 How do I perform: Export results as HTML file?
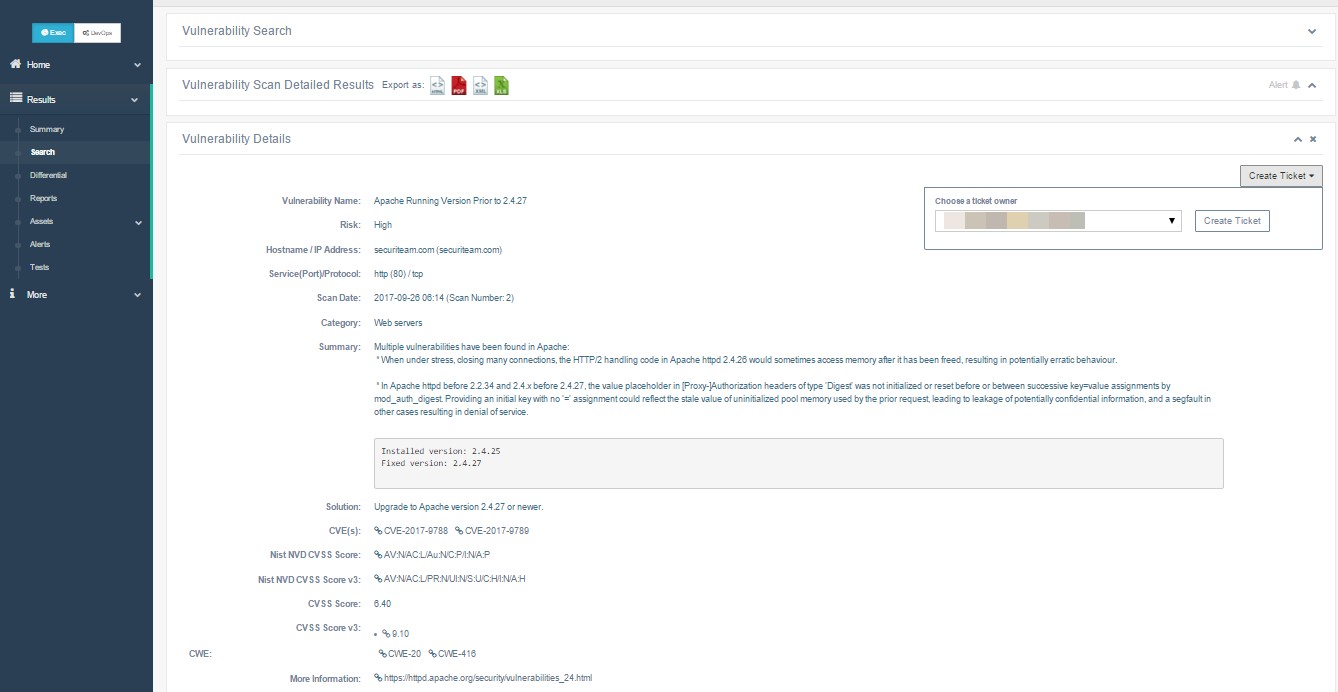click(x=438, y=86)
